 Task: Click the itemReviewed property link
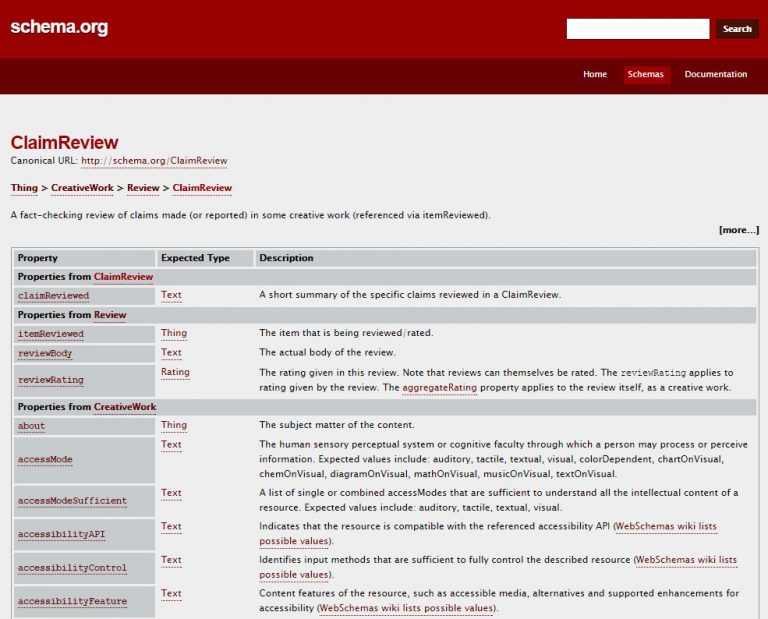(50, 334)
